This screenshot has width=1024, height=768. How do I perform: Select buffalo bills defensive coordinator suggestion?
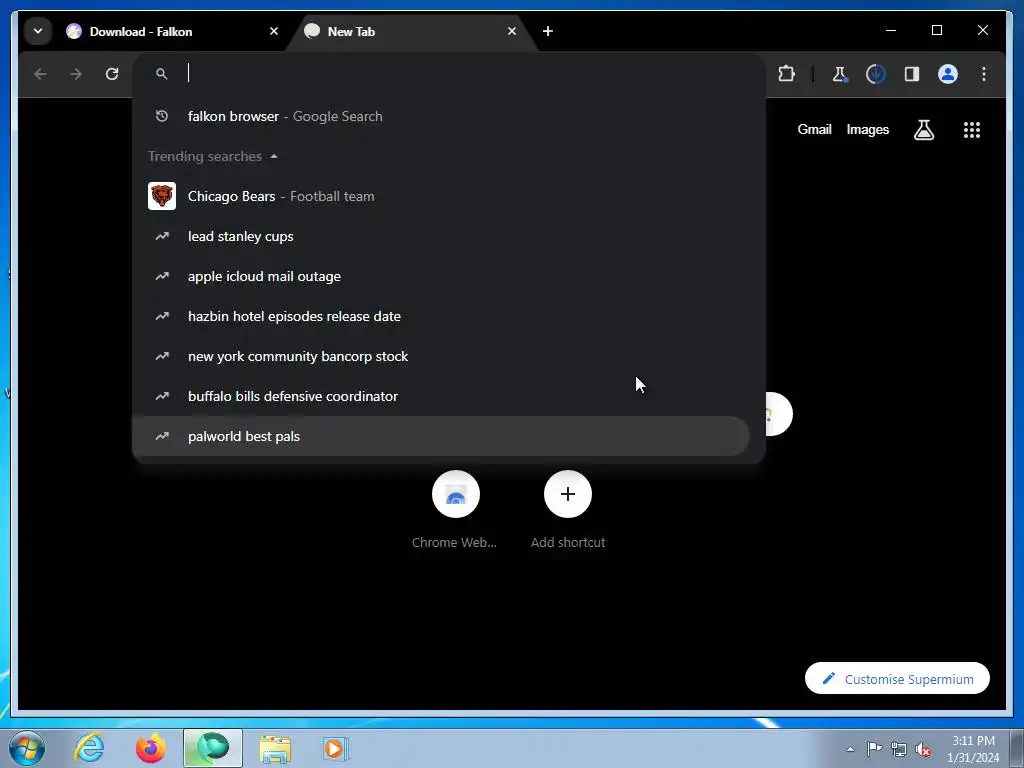441,396
